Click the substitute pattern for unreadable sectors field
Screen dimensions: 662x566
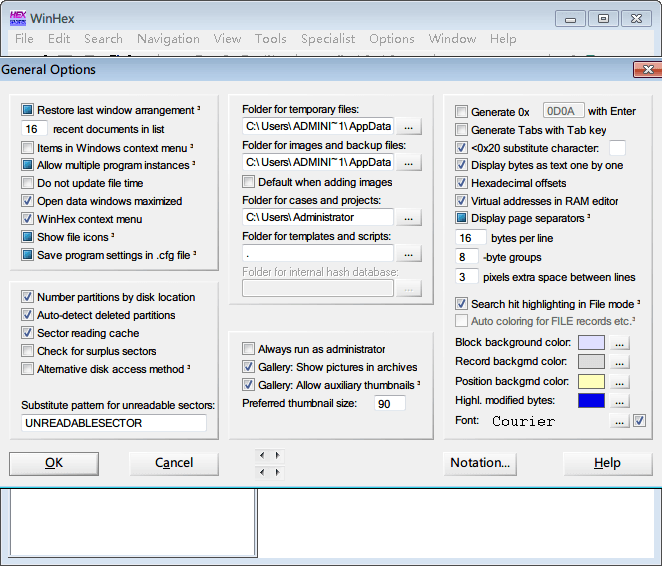(x=114, y=423)
